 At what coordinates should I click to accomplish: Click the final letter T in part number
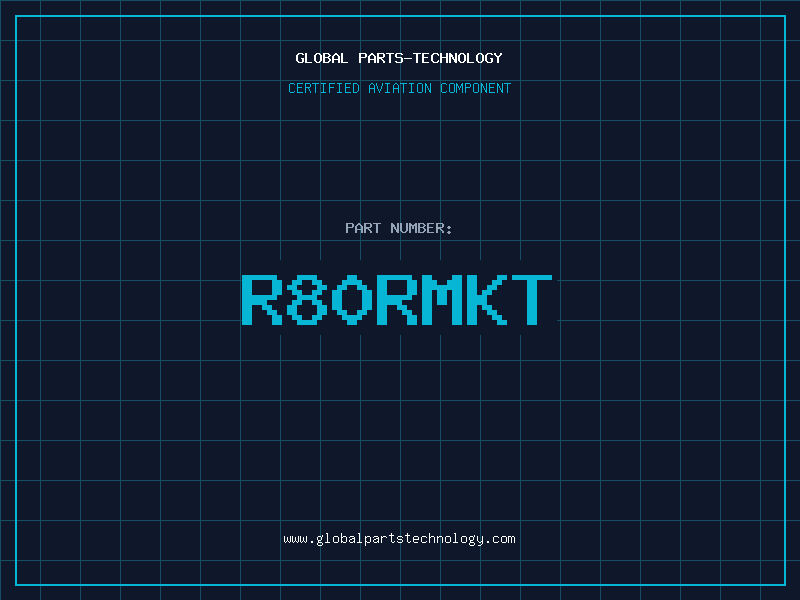[x=531, y=300]
